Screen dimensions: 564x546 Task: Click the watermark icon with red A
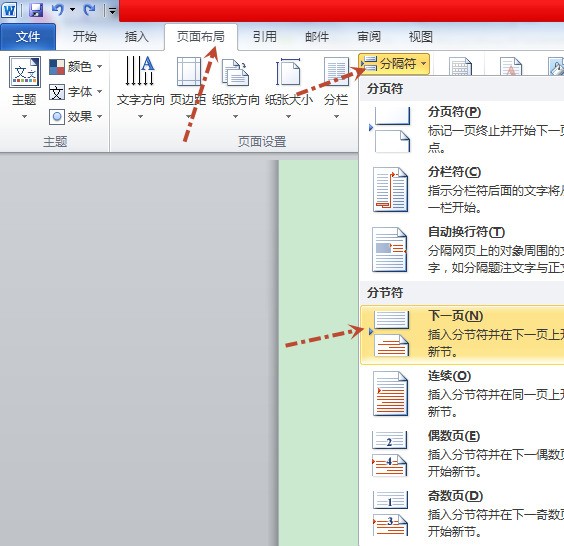coord(511,66)
